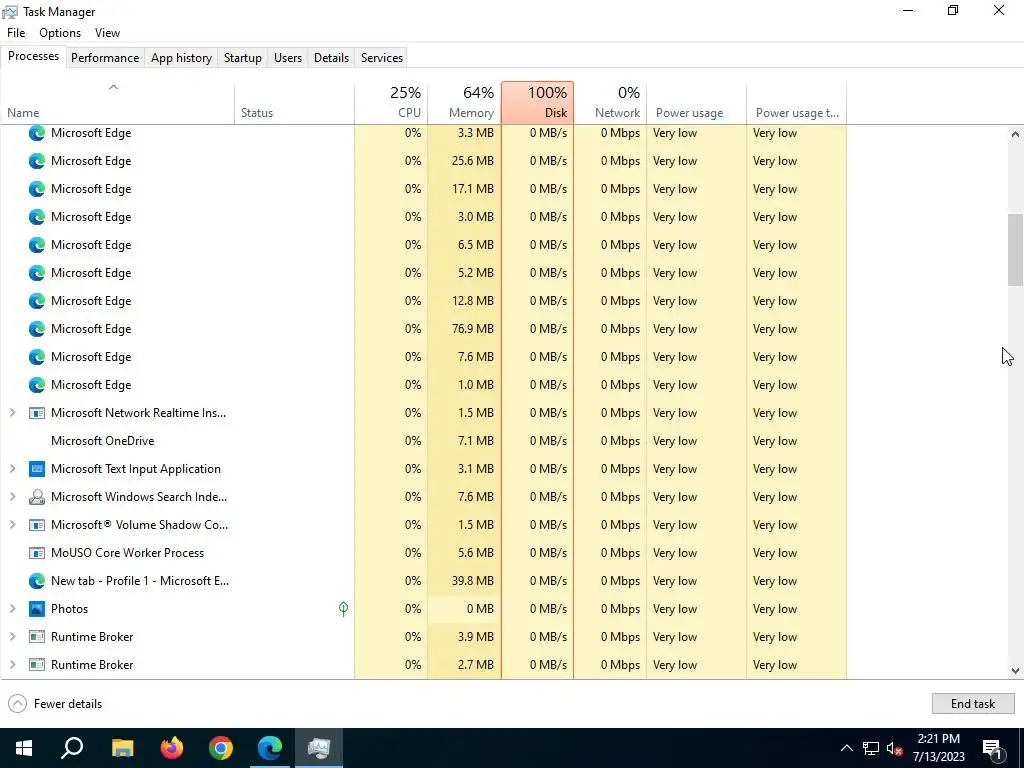This screenshot has width=1024, height=768.
Task: Click the Microsoft Windows Search Indexer icon
Action: tap(37, 497)
